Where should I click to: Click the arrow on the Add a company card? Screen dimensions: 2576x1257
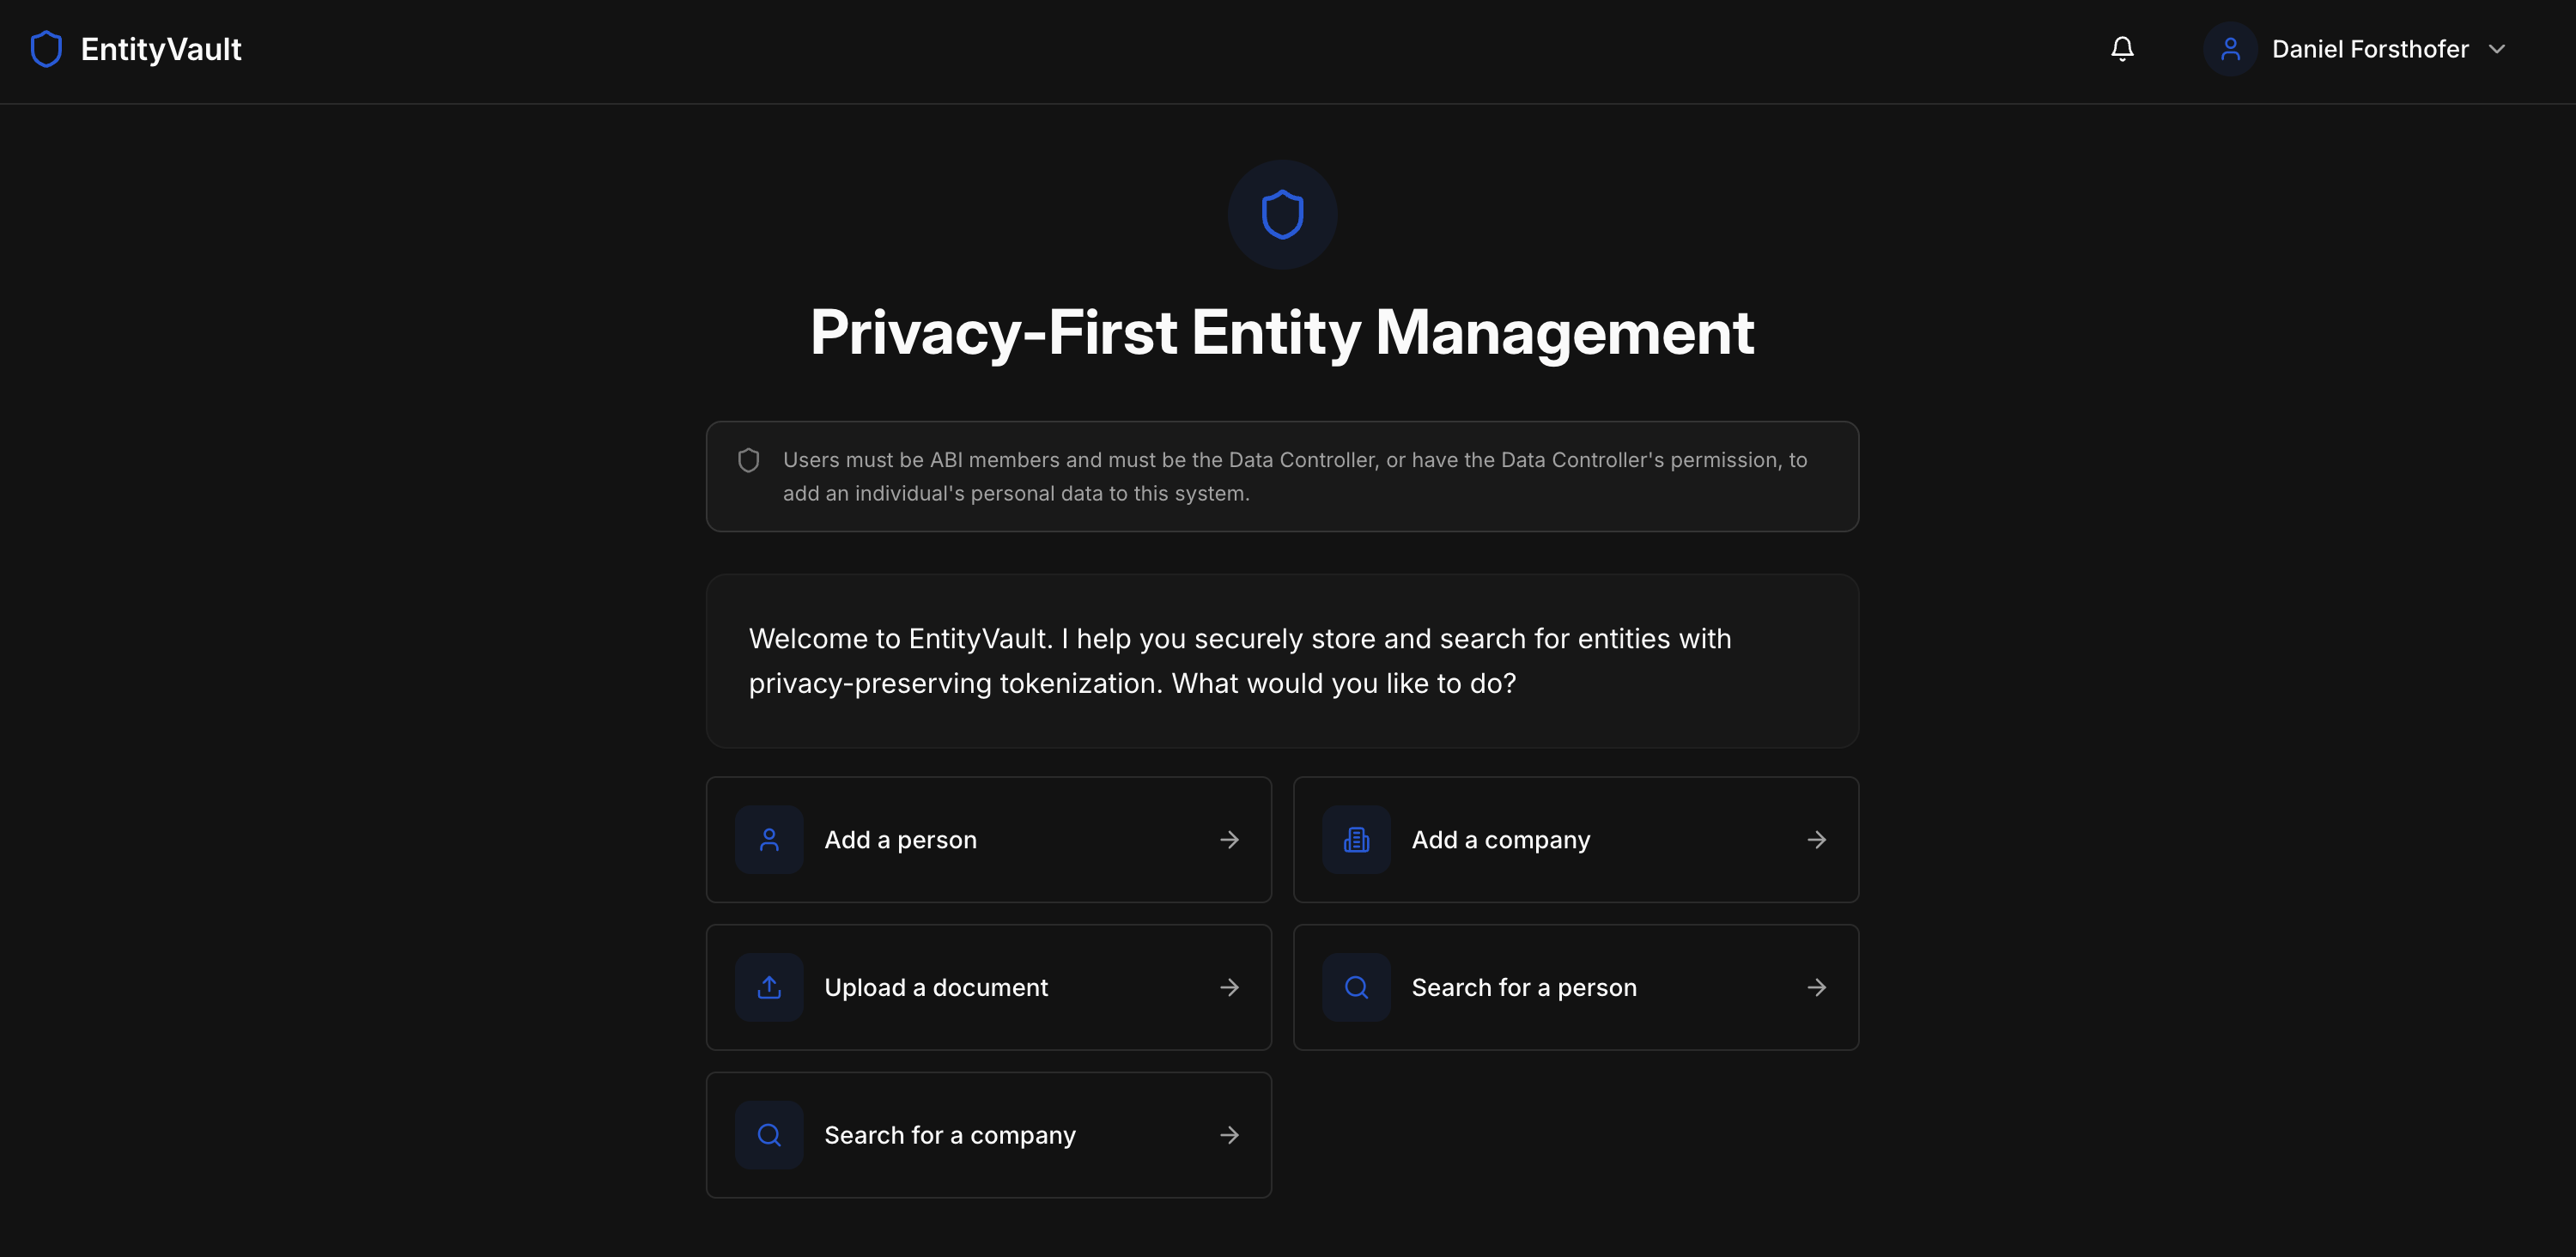1817,840
